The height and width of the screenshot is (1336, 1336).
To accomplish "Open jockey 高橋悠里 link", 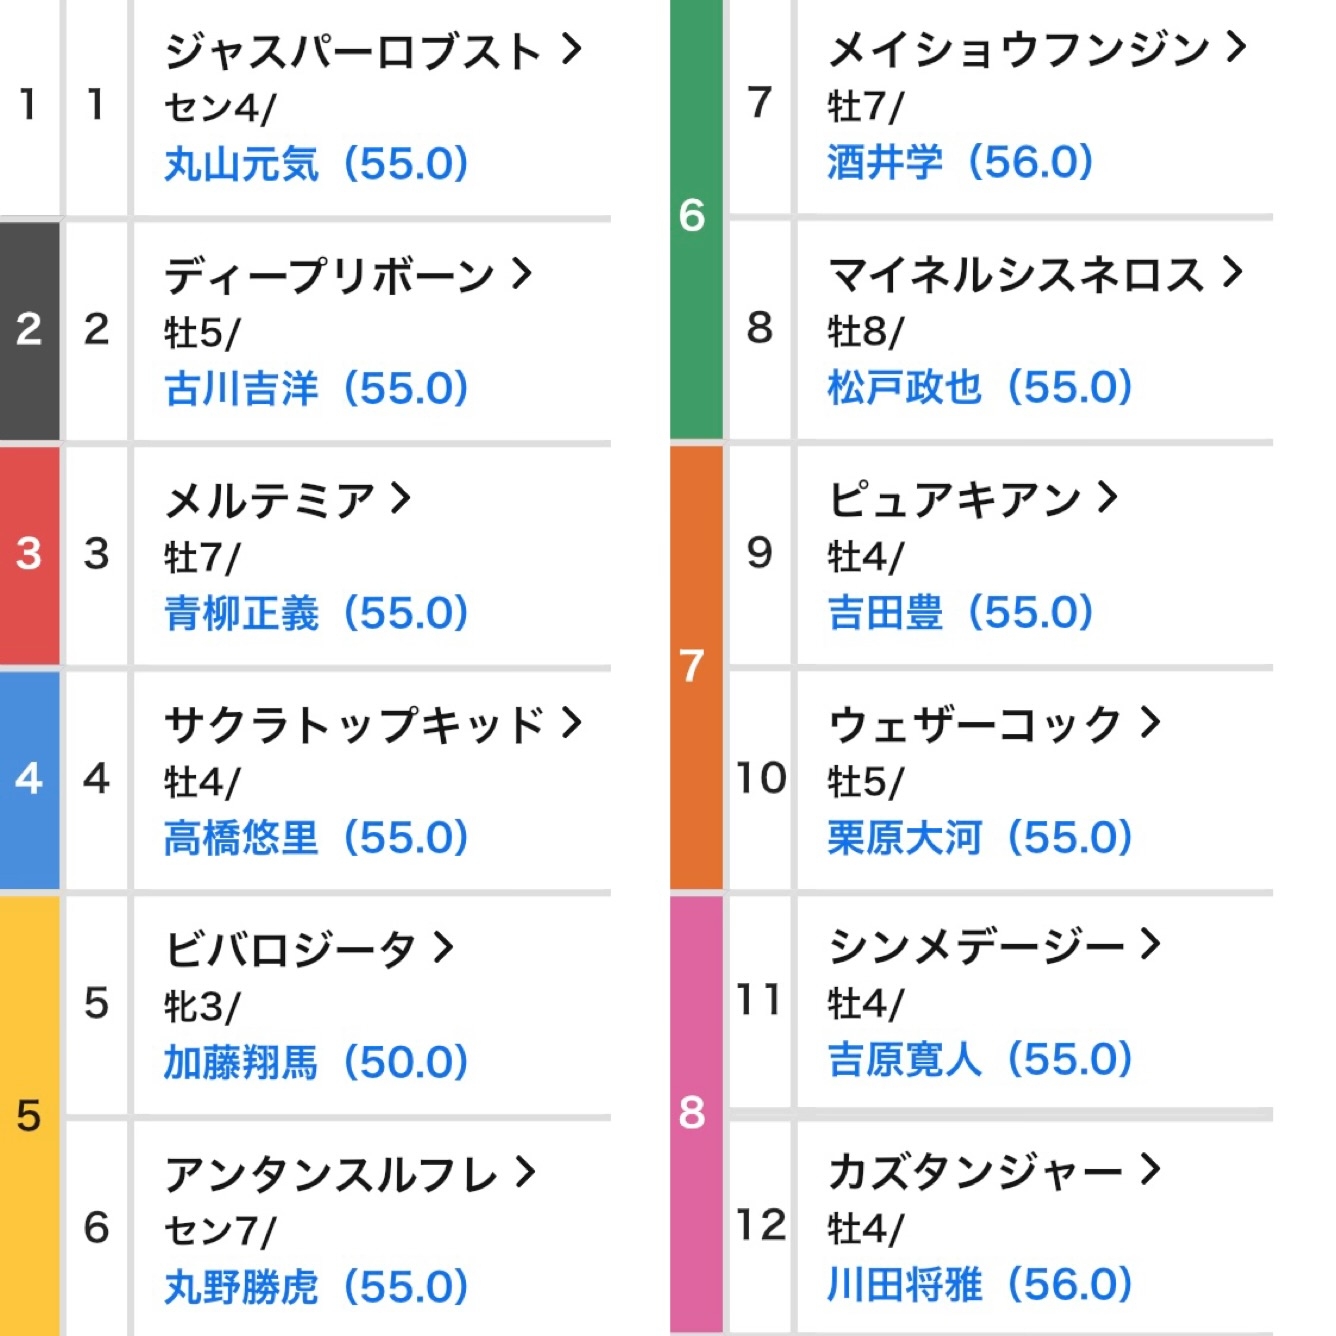I will click(241, 838).
